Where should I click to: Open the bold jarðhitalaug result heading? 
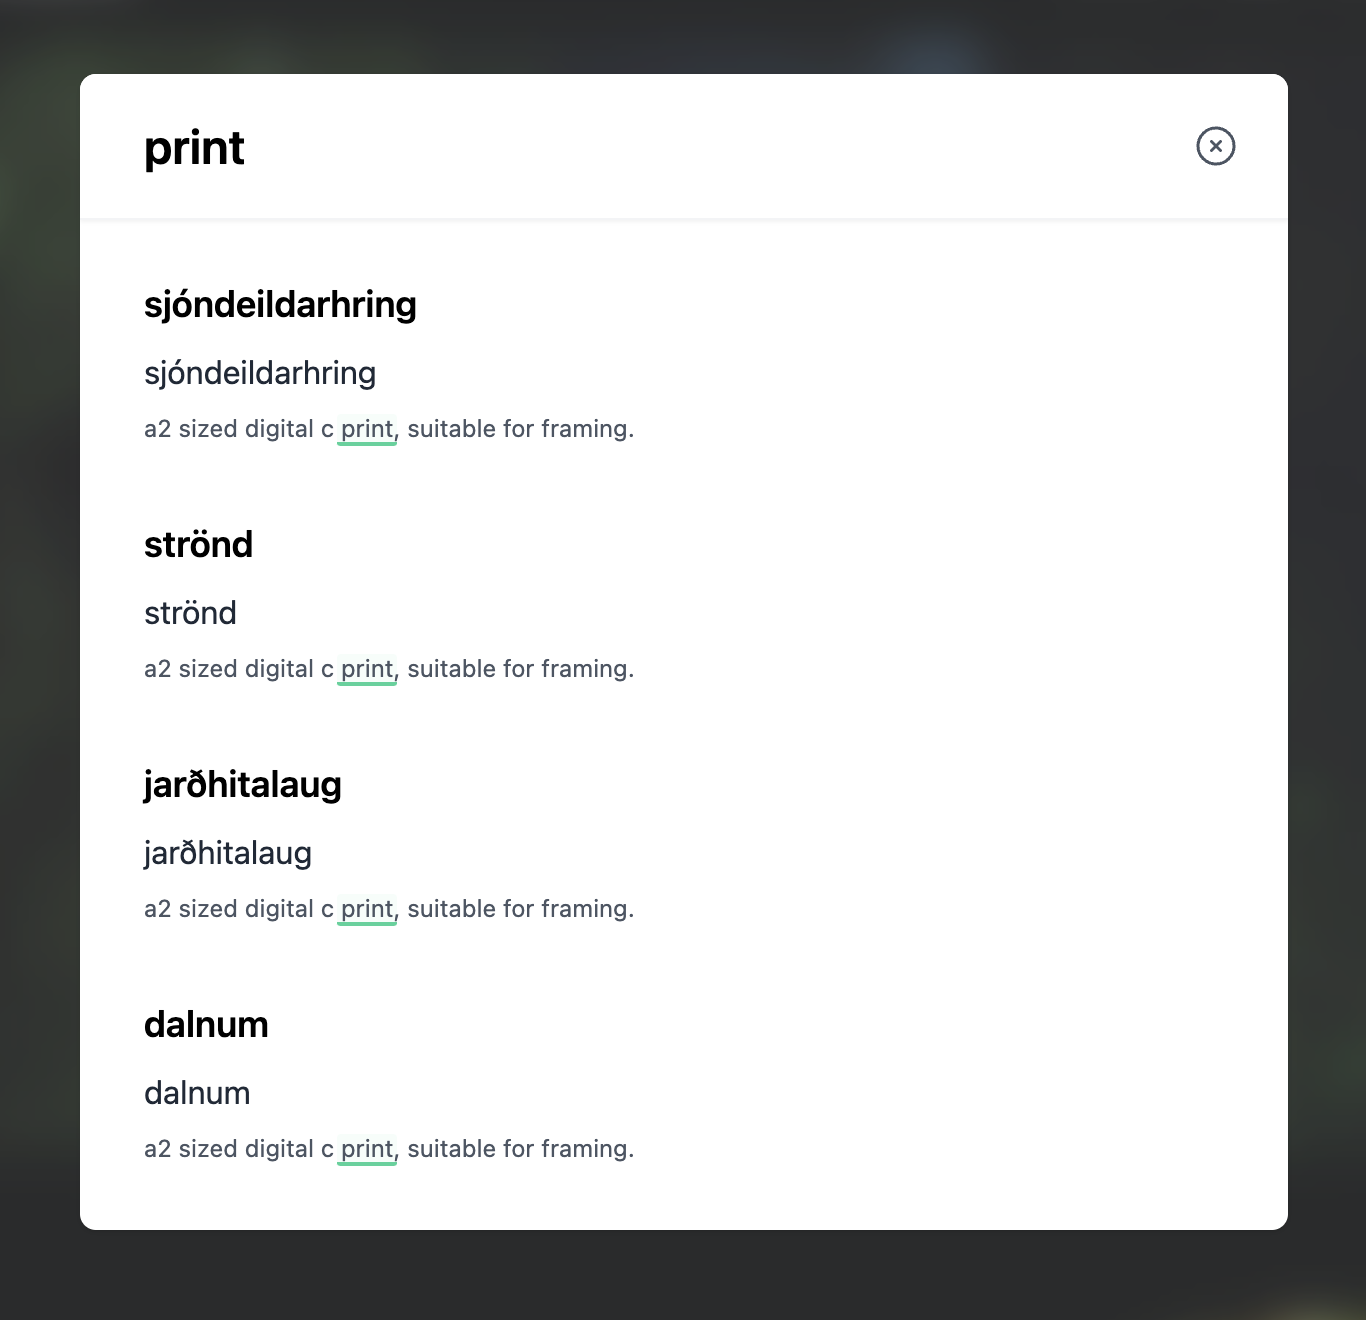click(x=242, y=785)
